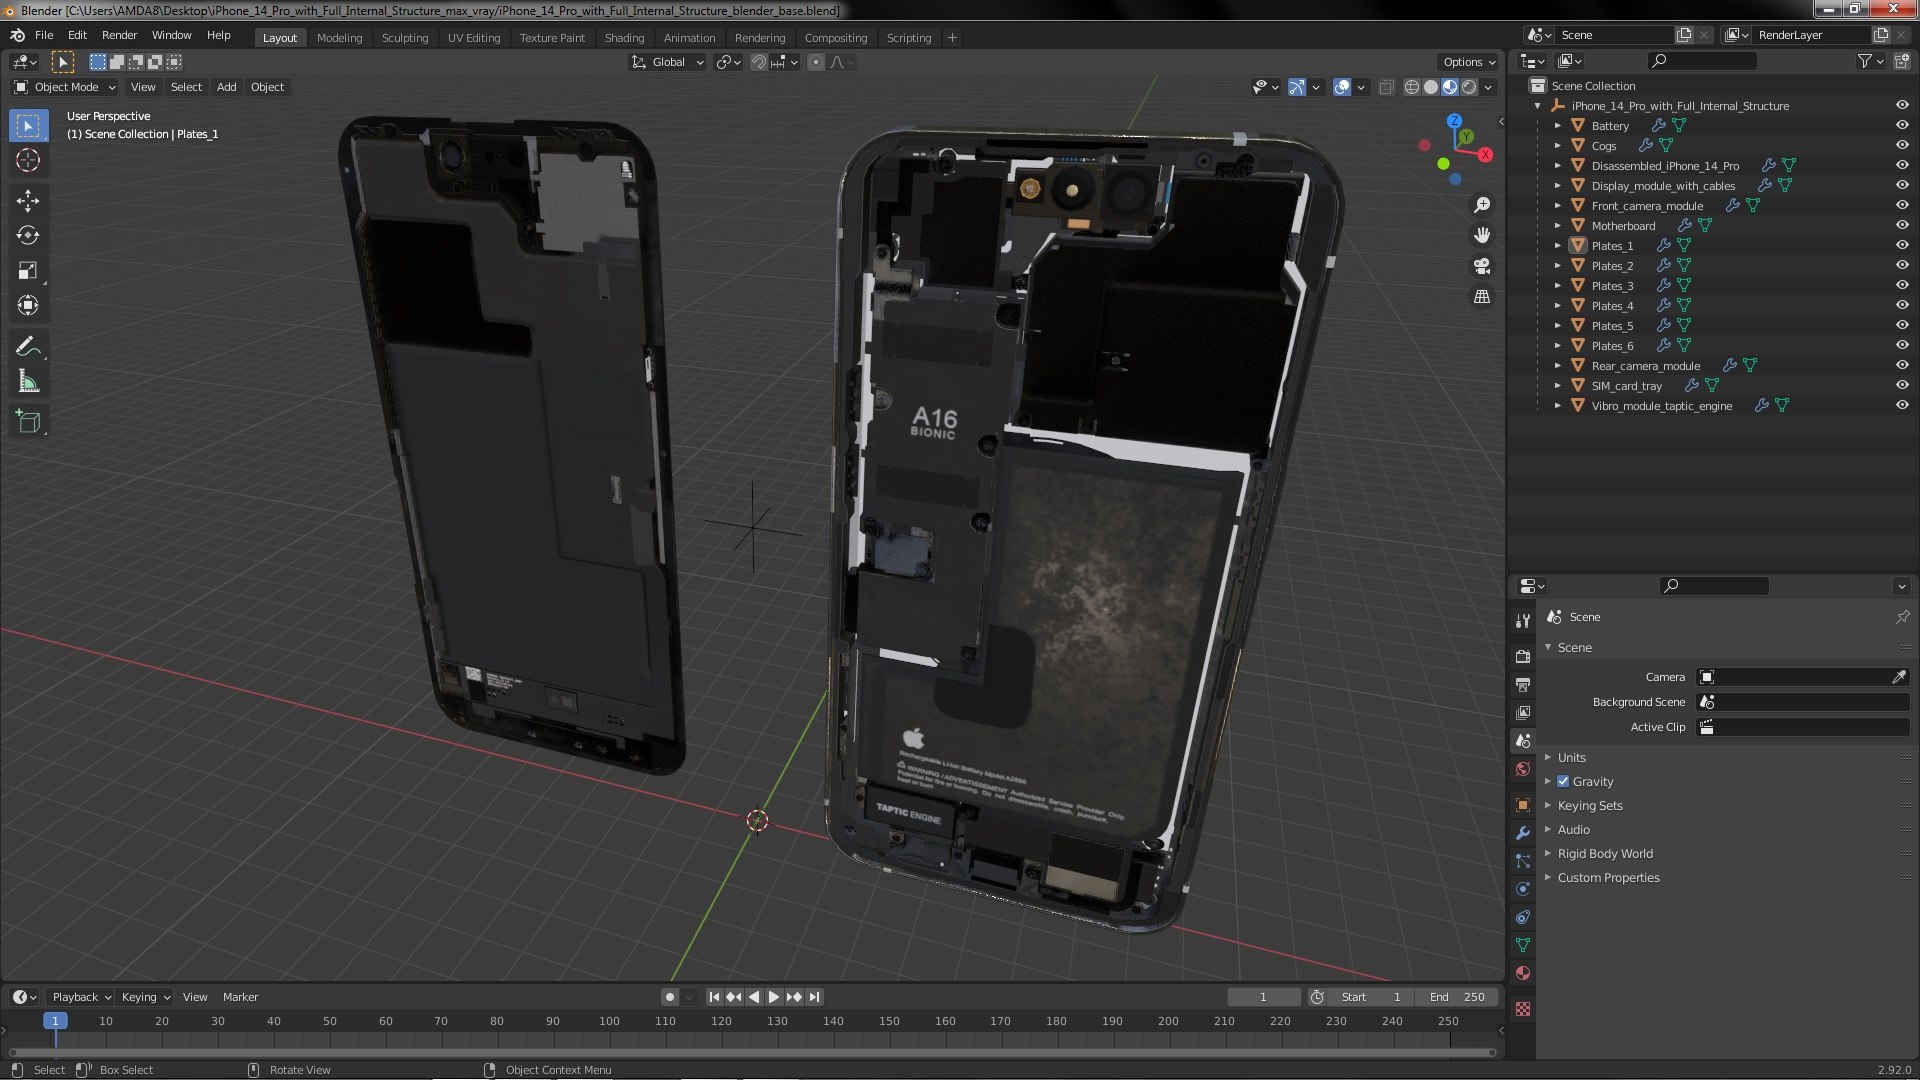
Task: Open the timeline Marker menu
Action: point(240,998)
